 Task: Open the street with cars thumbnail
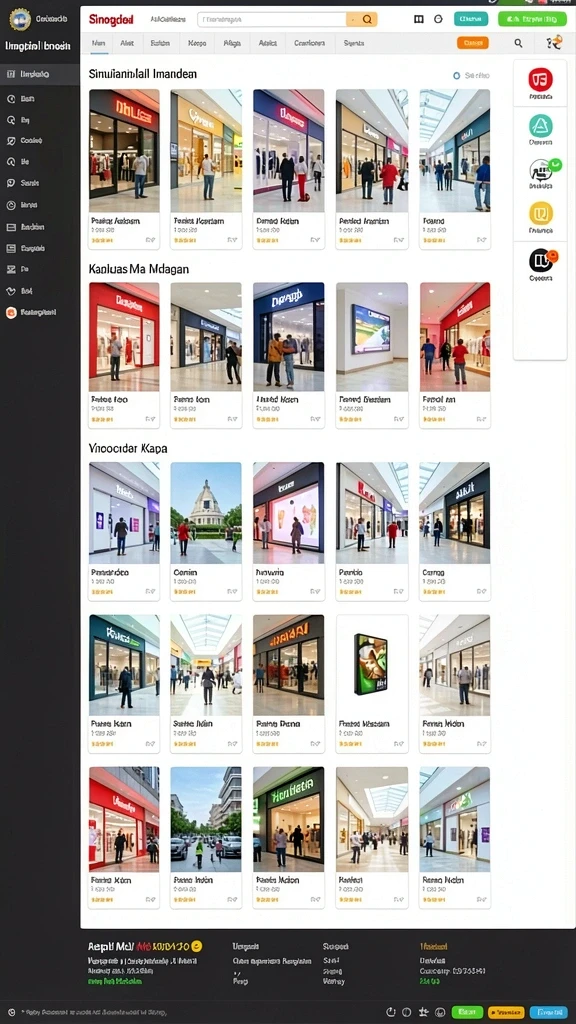[x=206, y=819]
